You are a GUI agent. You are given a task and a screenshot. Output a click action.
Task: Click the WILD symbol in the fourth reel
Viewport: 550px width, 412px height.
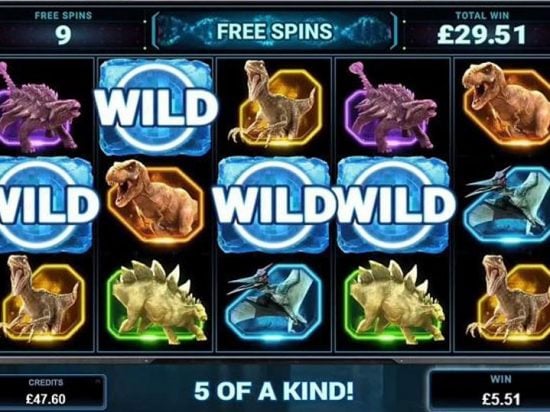point(394,204)
